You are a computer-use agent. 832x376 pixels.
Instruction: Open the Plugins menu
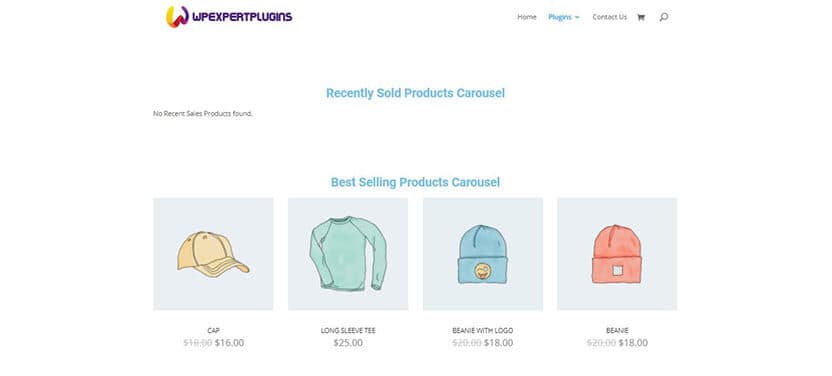pyautogui.click(x=560, y=17)
